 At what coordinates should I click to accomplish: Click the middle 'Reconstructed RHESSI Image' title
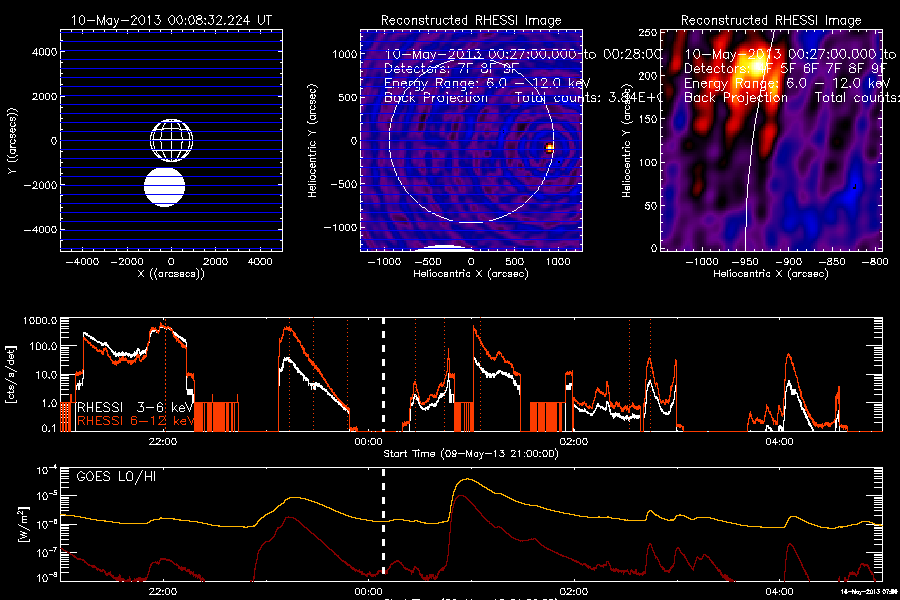click(x=471, y=20)
